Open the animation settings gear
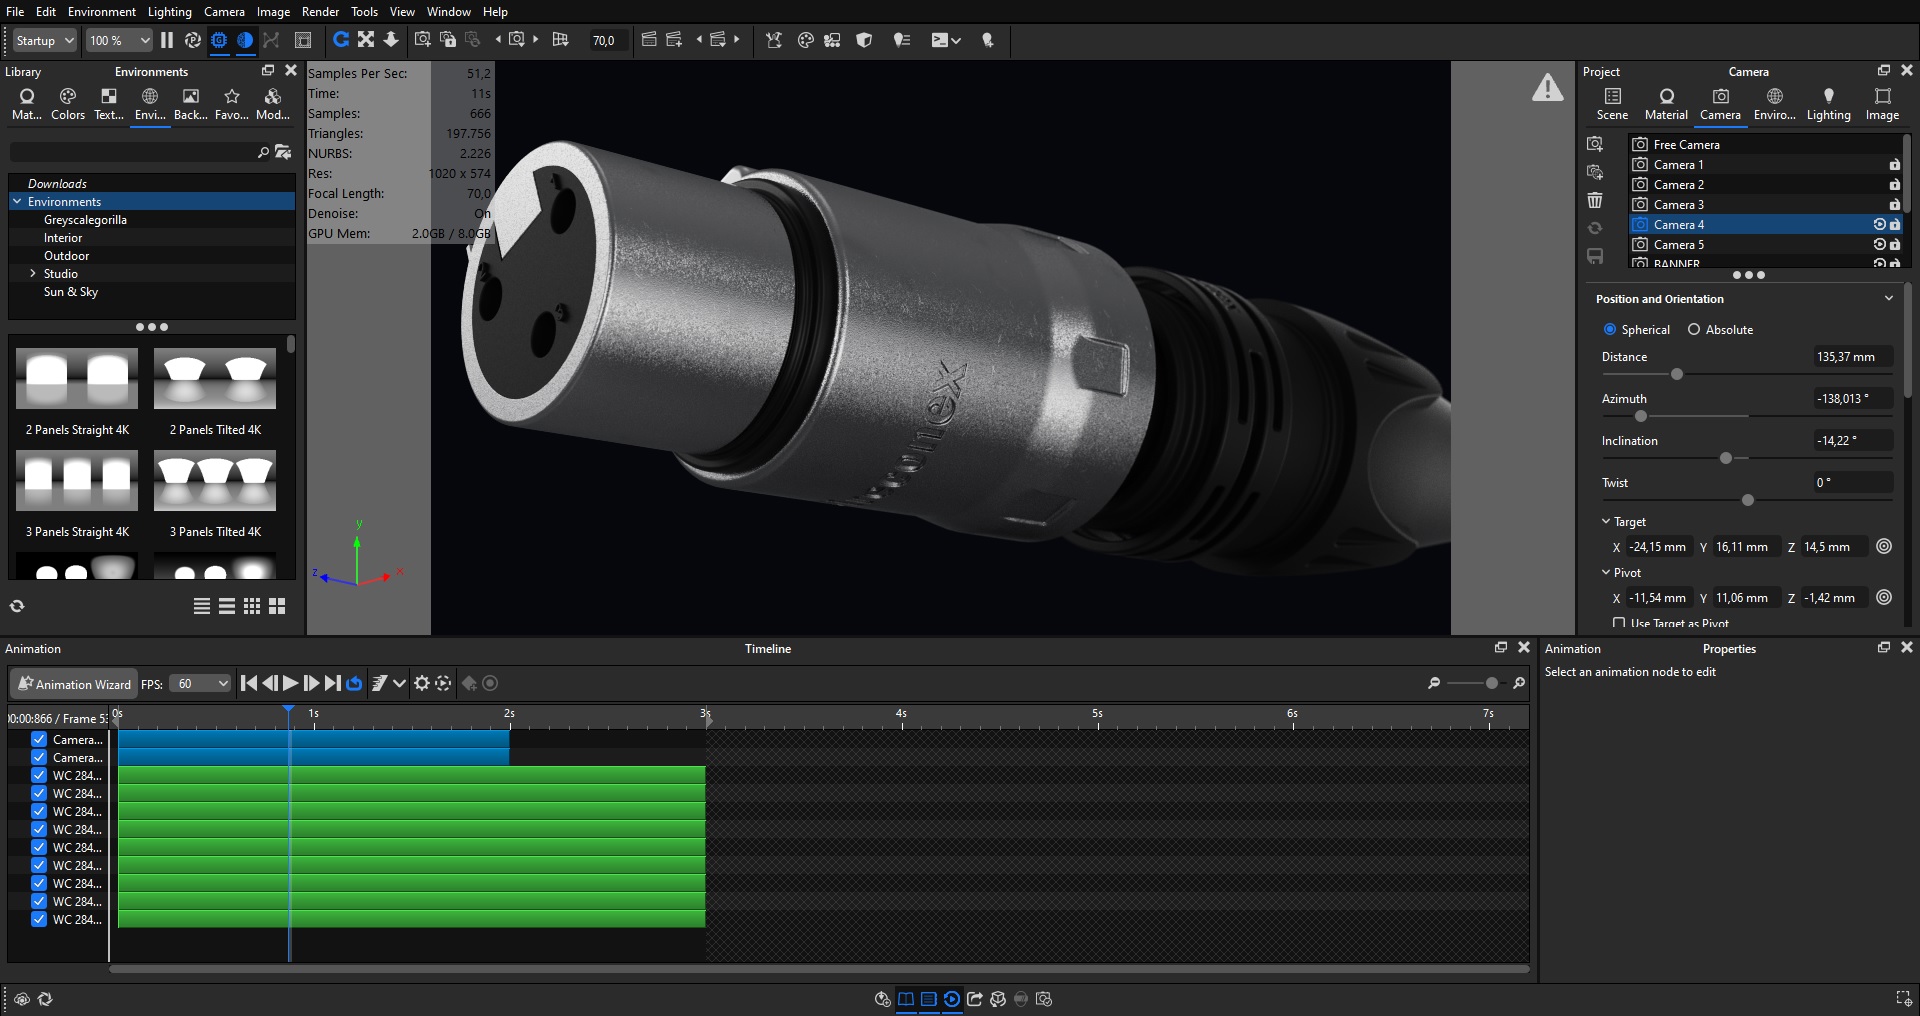The image size is (1920, 1016). (422, 683)
